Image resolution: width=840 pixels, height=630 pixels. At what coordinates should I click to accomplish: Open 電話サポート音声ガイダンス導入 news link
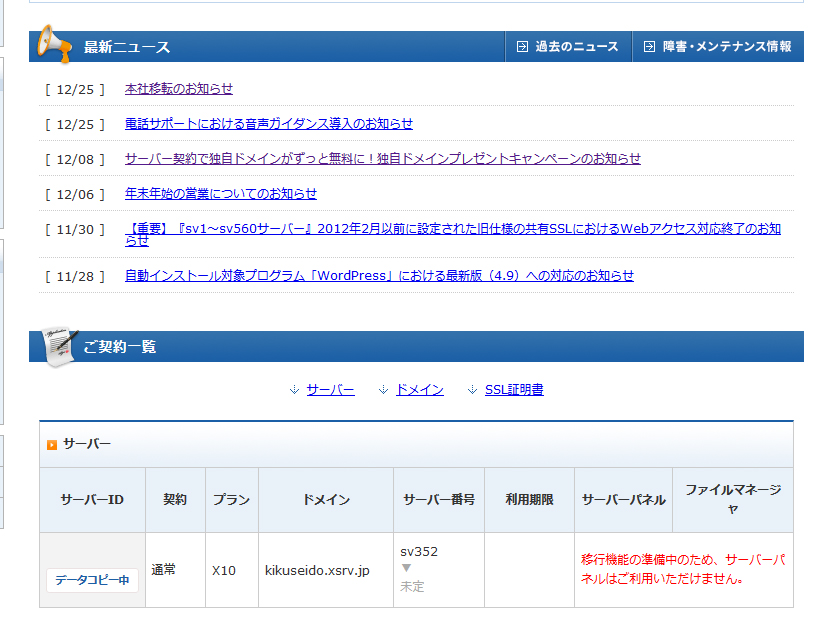pos(268,124)
